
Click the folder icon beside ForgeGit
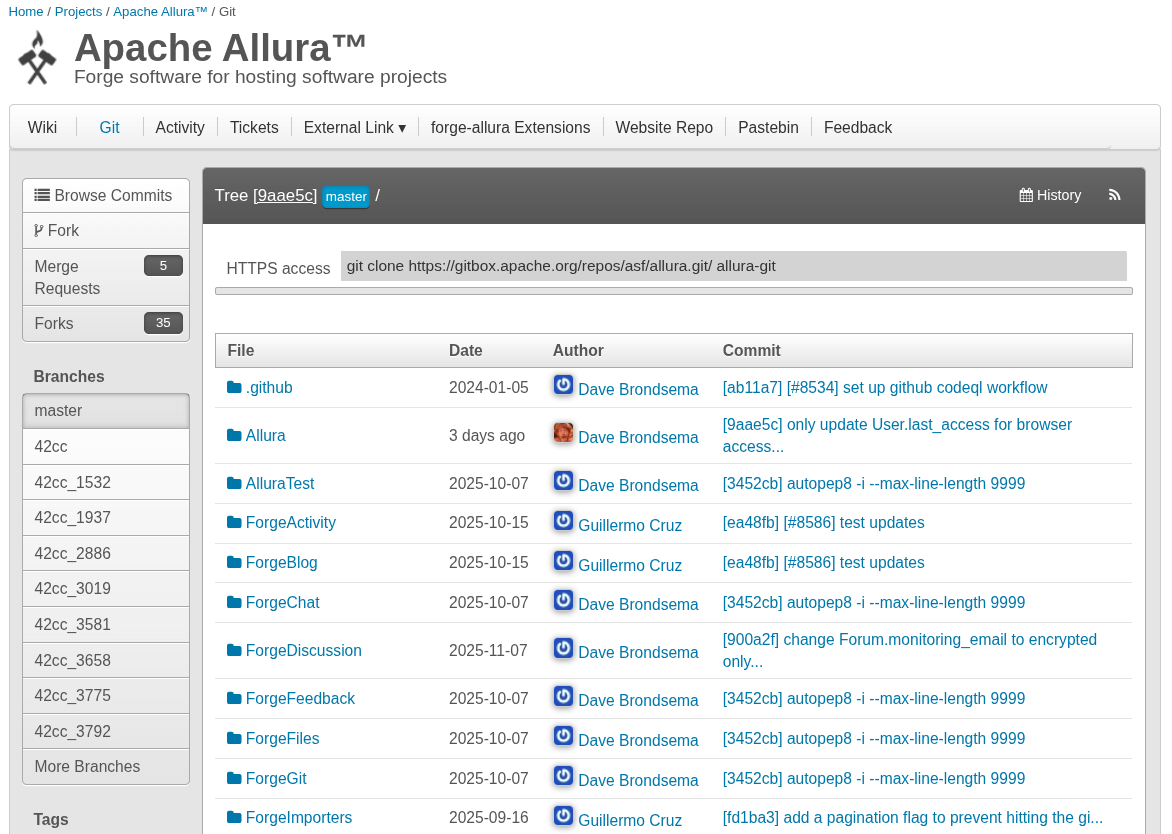232,778
